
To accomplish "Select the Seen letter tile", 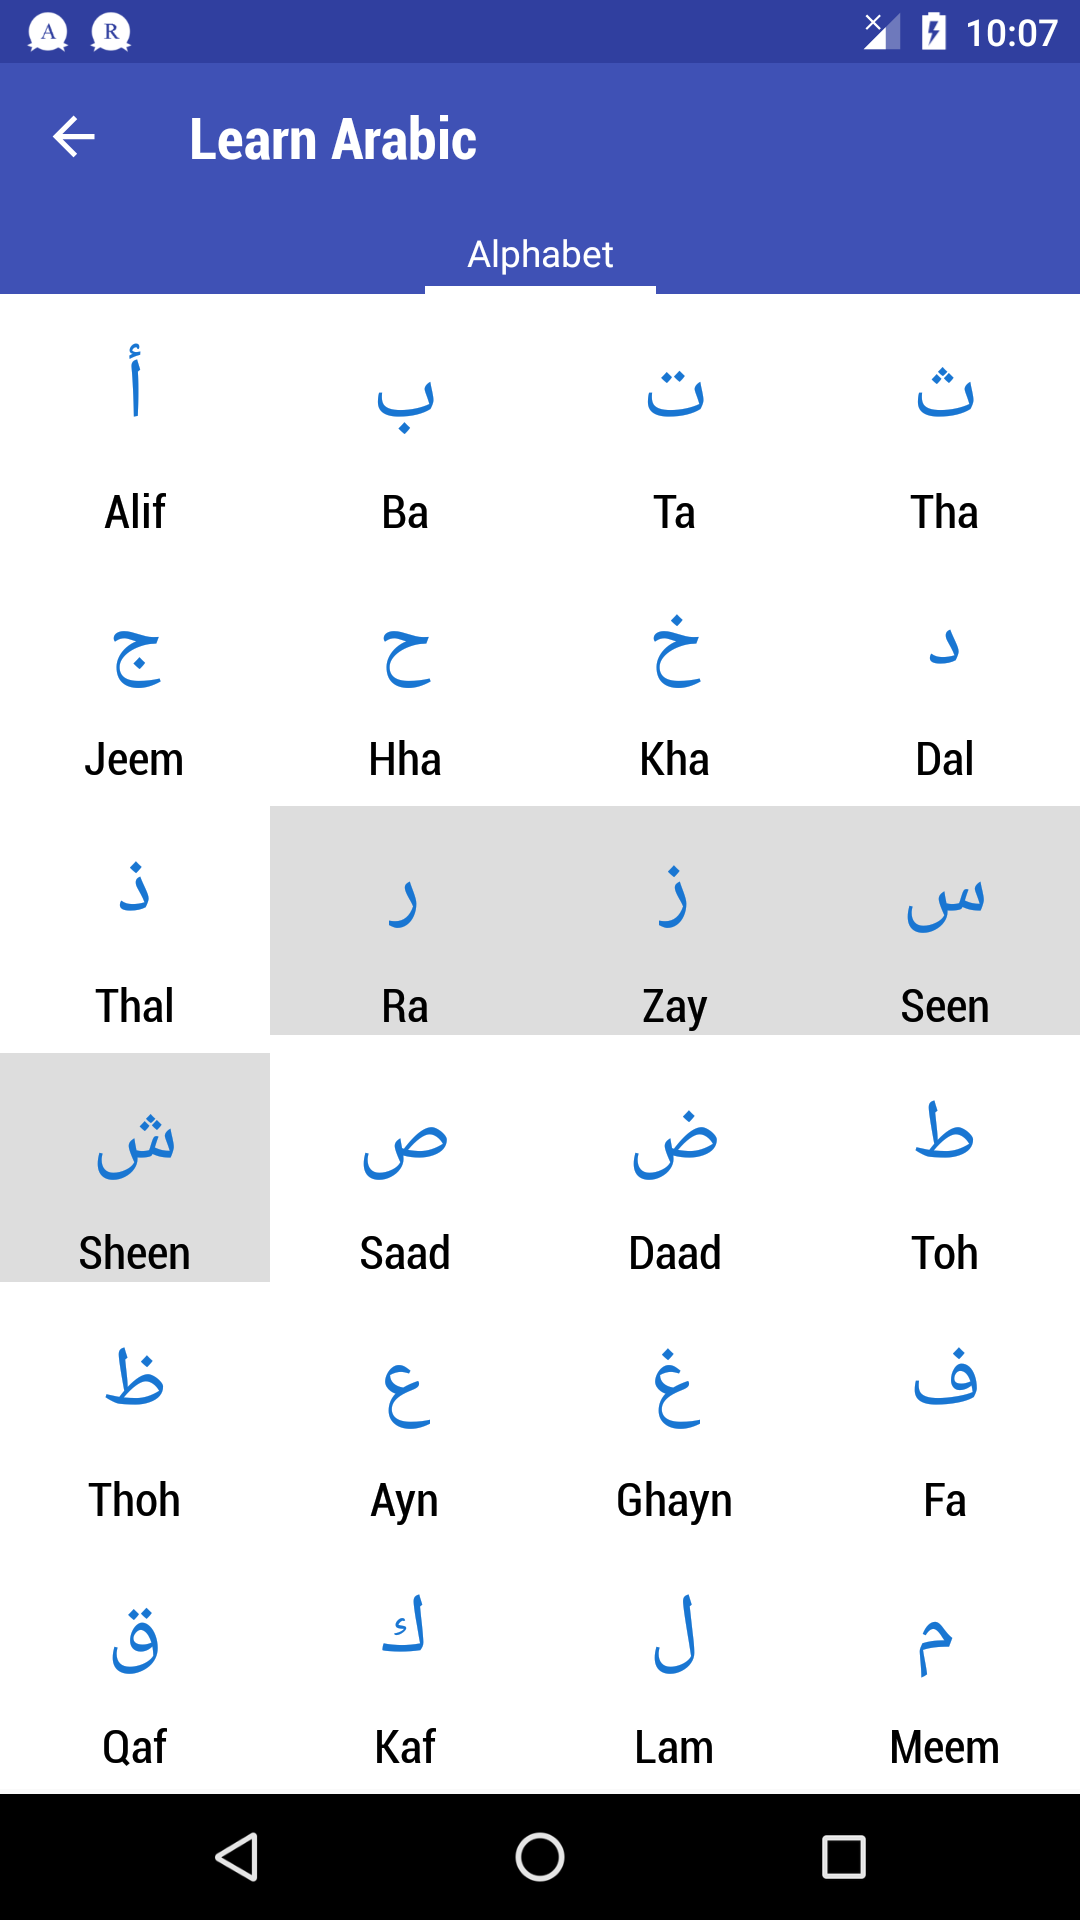I will point(945,922).
